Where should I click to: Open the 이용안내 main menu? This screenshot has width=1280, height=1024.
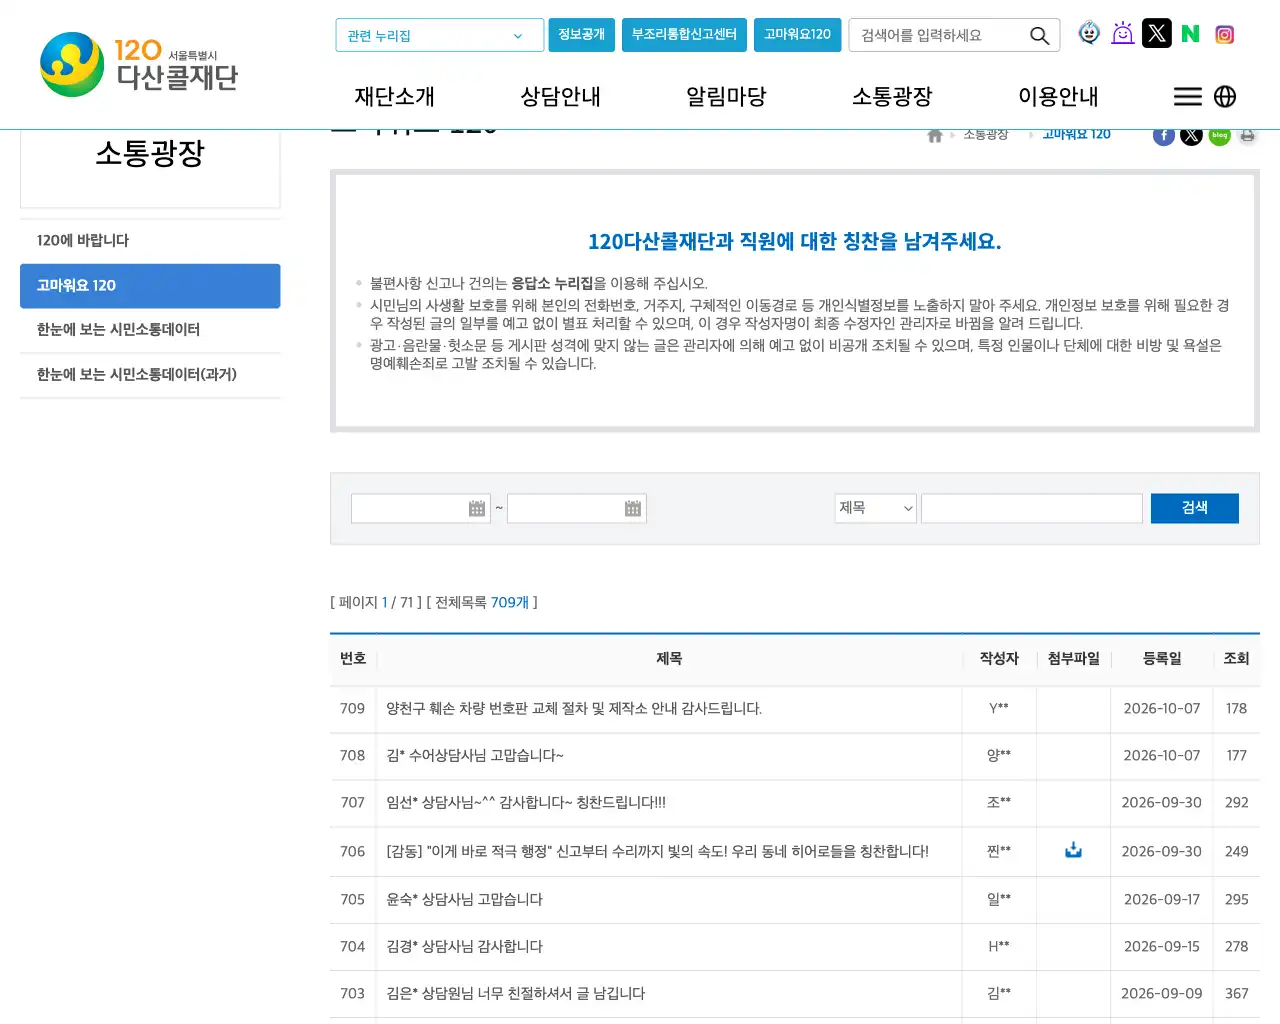click(x=1058, y=97)
